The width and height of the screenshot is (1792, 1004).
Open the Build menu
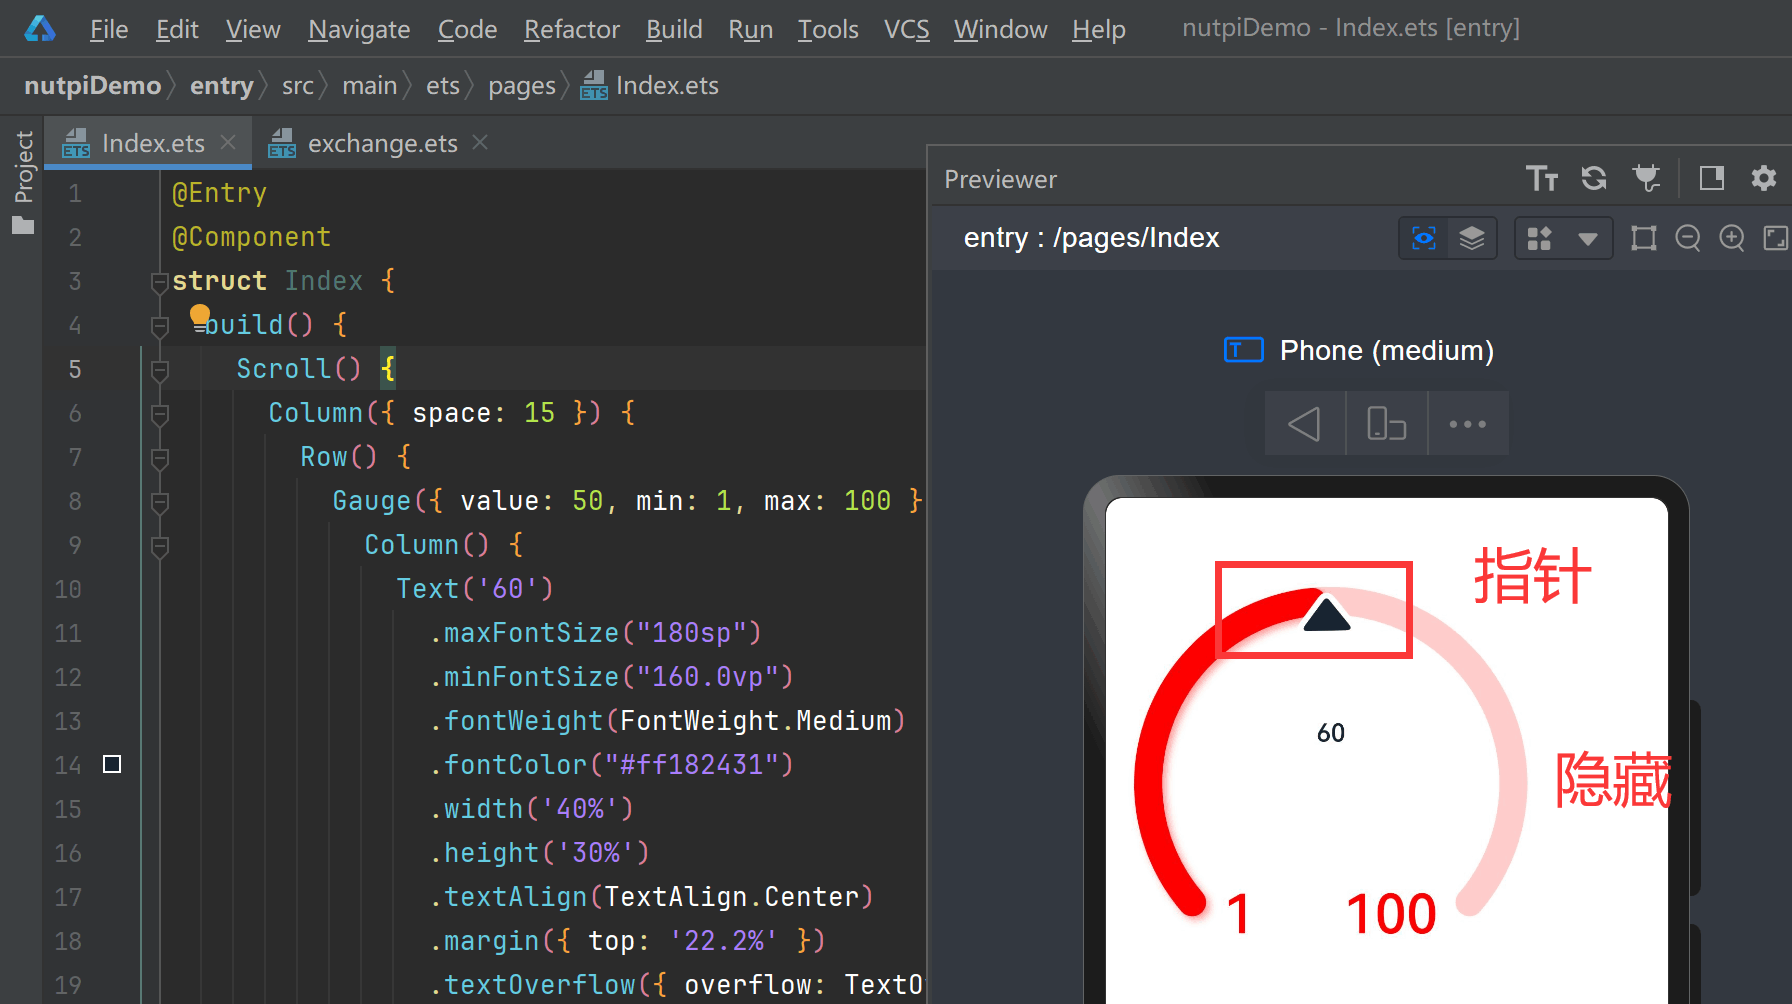(674, 29)
